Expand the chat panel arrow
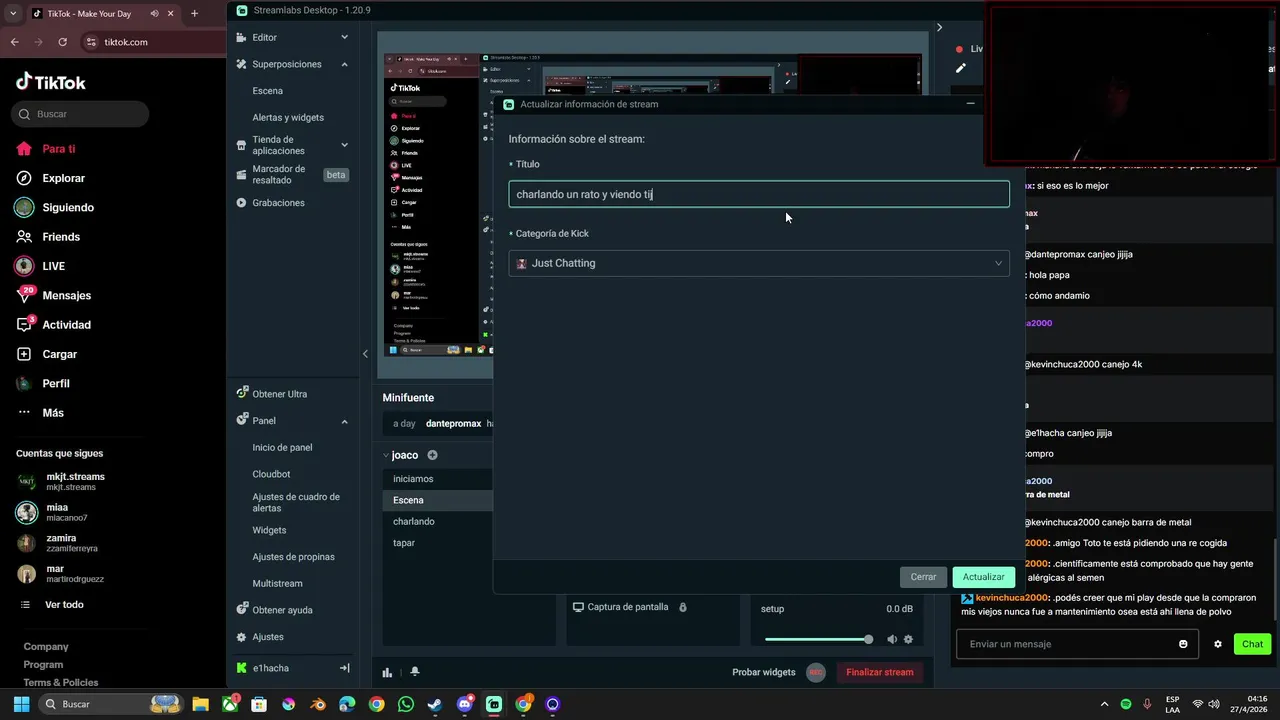The height and width of the screenshot is (720, 1280). pos(939,28)
